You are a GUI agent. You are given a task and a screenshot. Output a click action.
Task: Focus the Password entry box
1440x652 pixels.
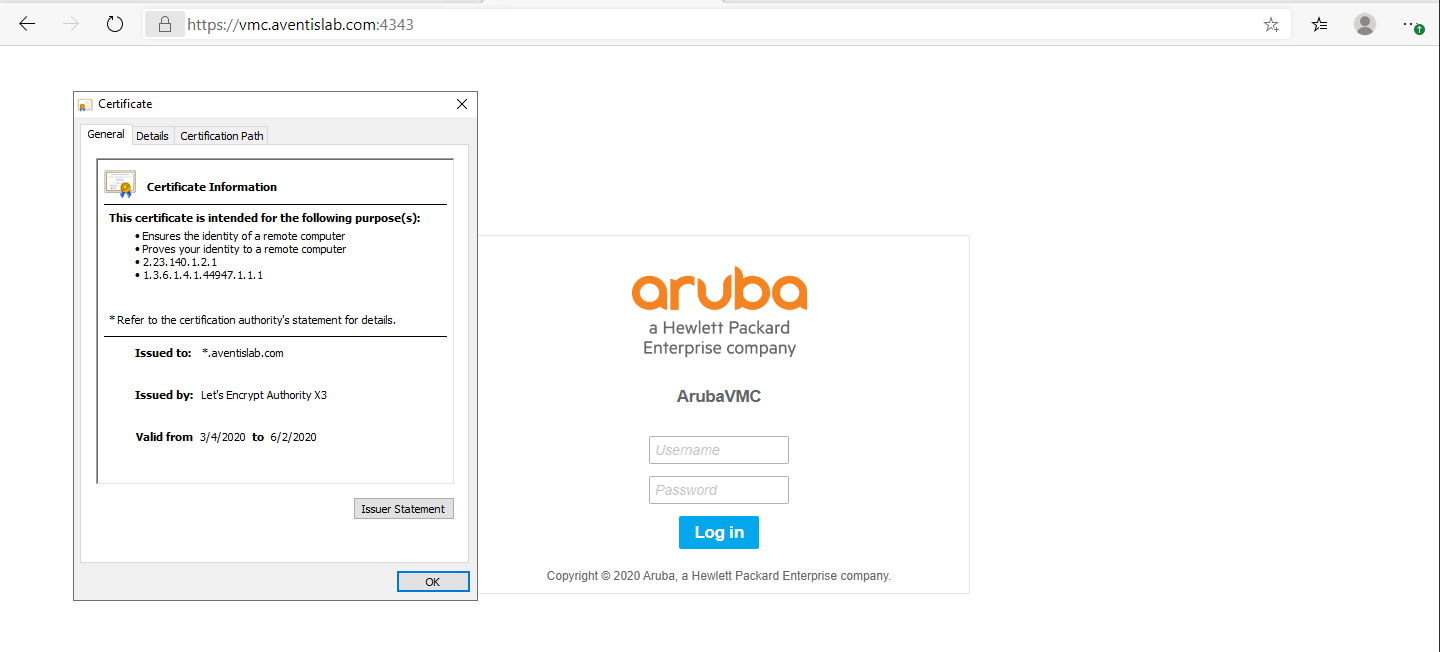point(718,489)
